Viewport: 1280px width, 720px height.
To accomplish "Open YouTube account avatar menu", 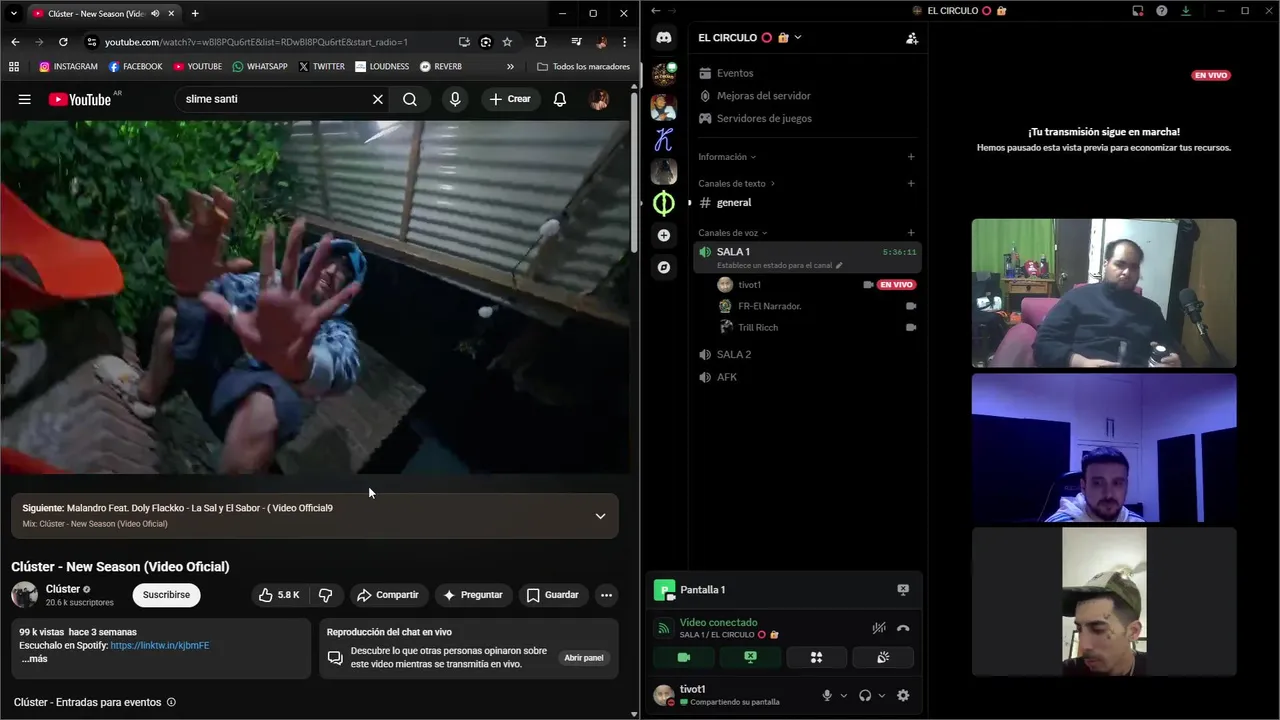I will [x=599, y=99].
